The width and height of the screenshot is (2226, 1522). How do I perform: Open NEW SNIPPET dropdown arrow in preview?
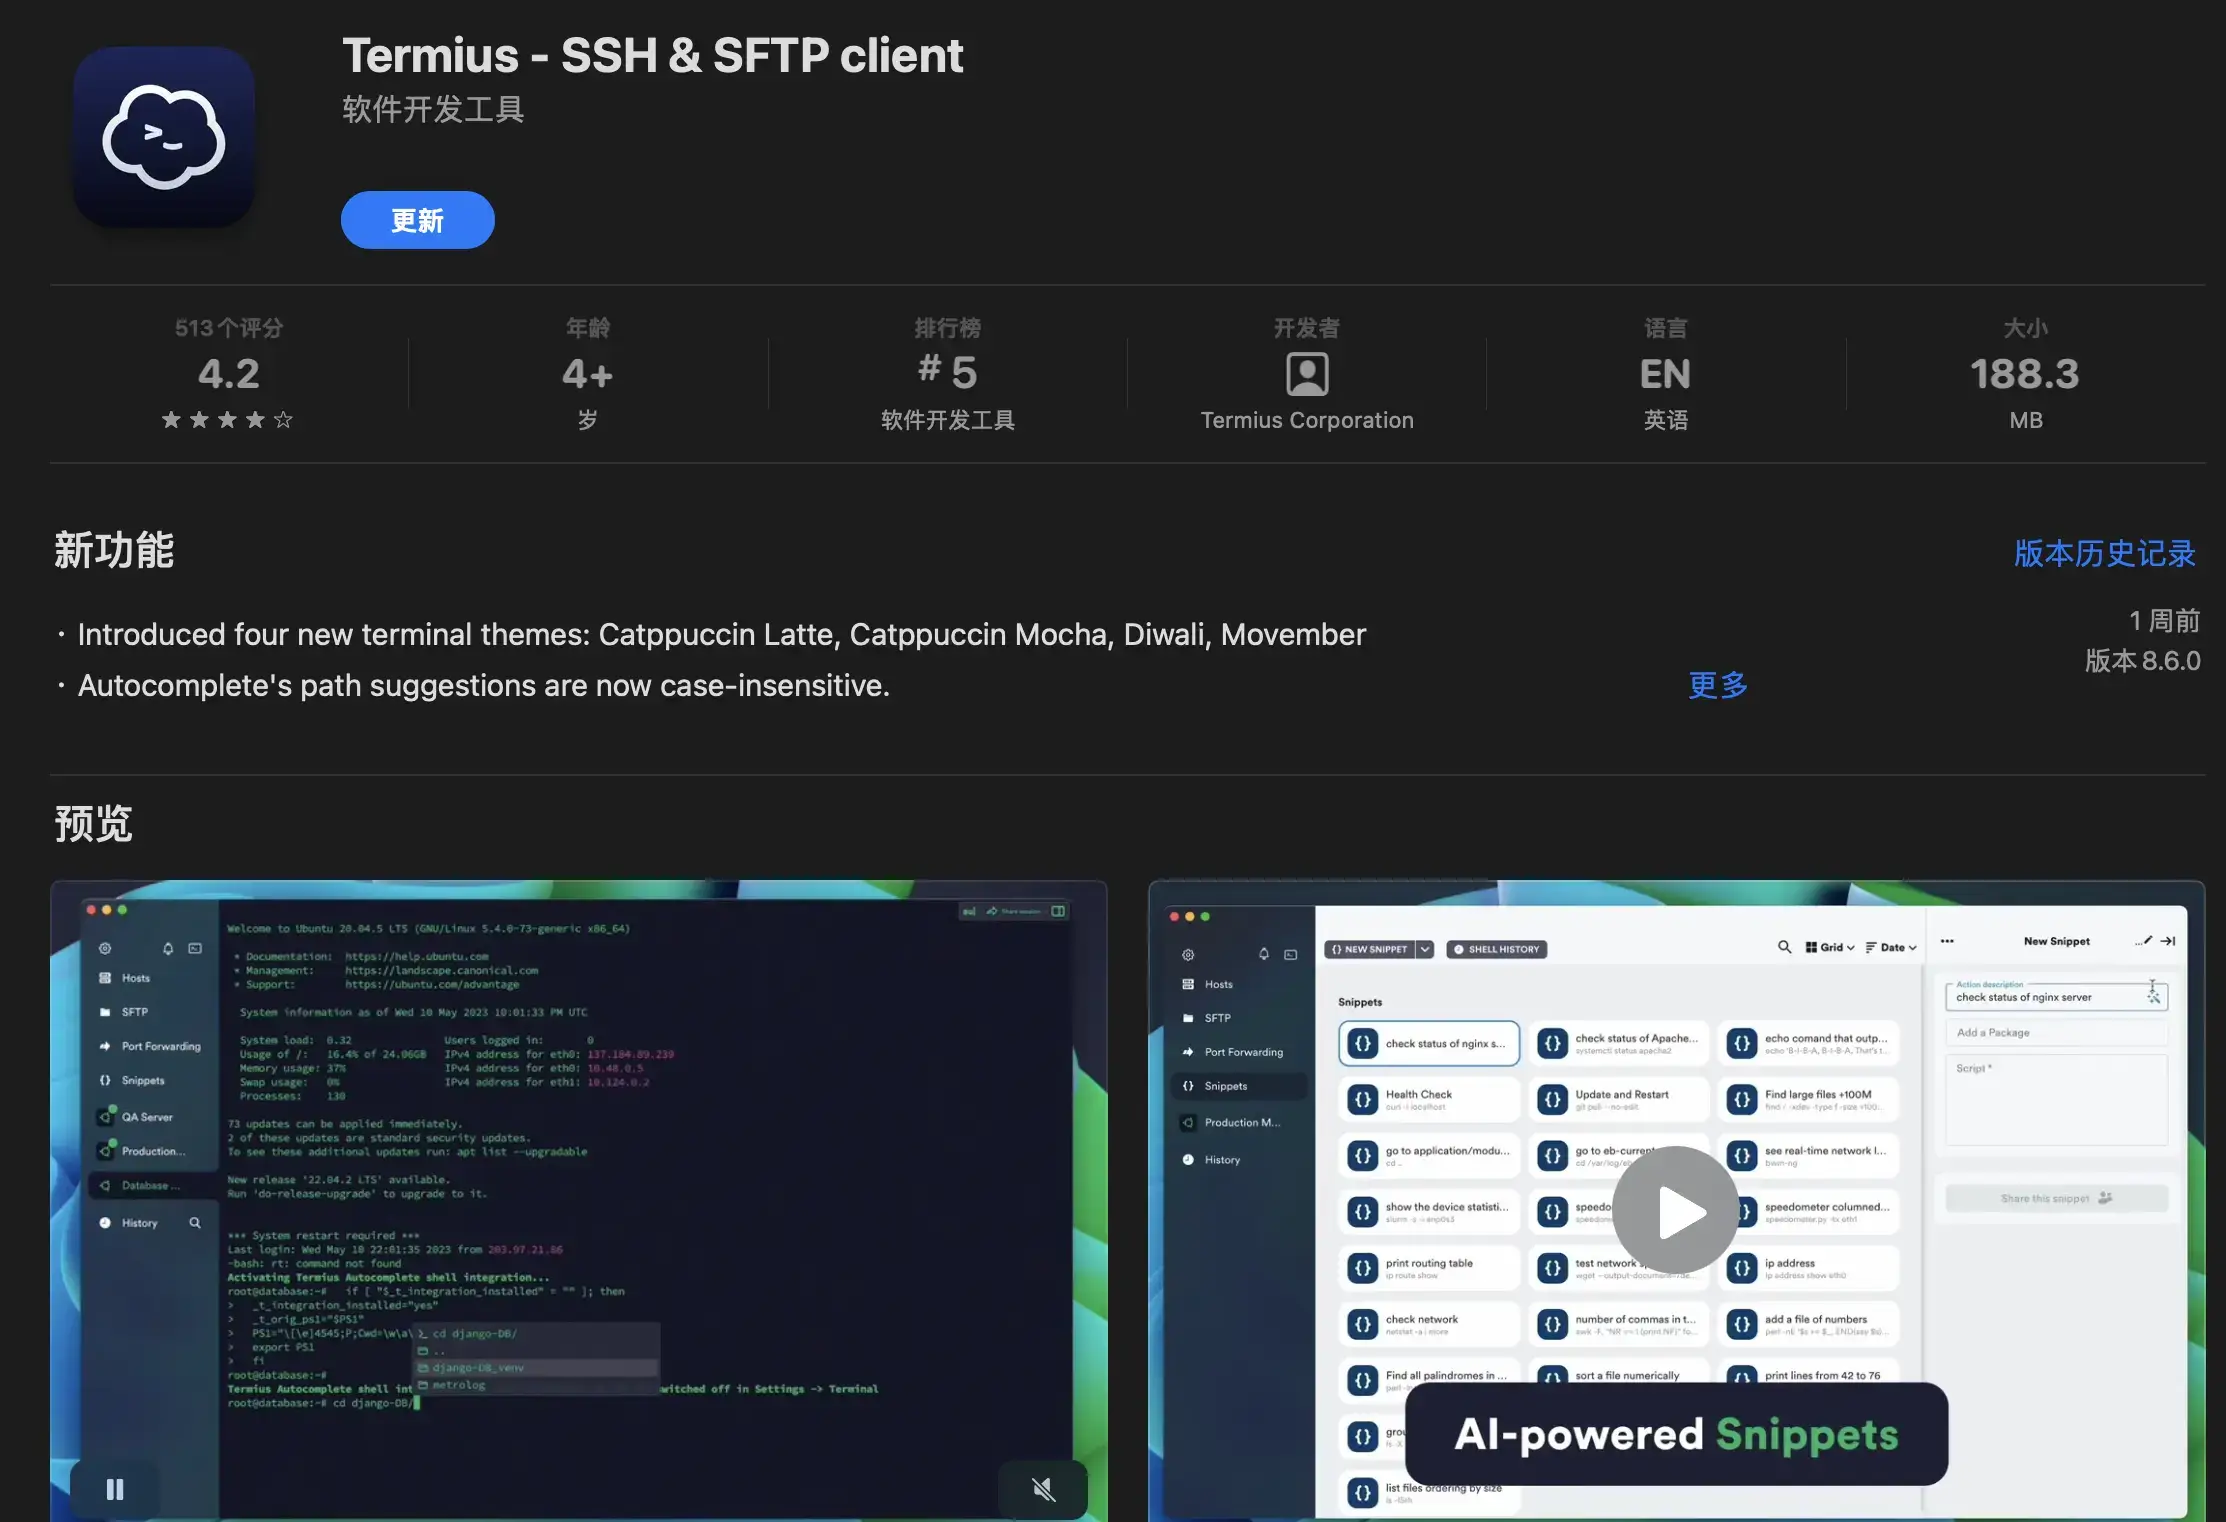point(1425,949)
